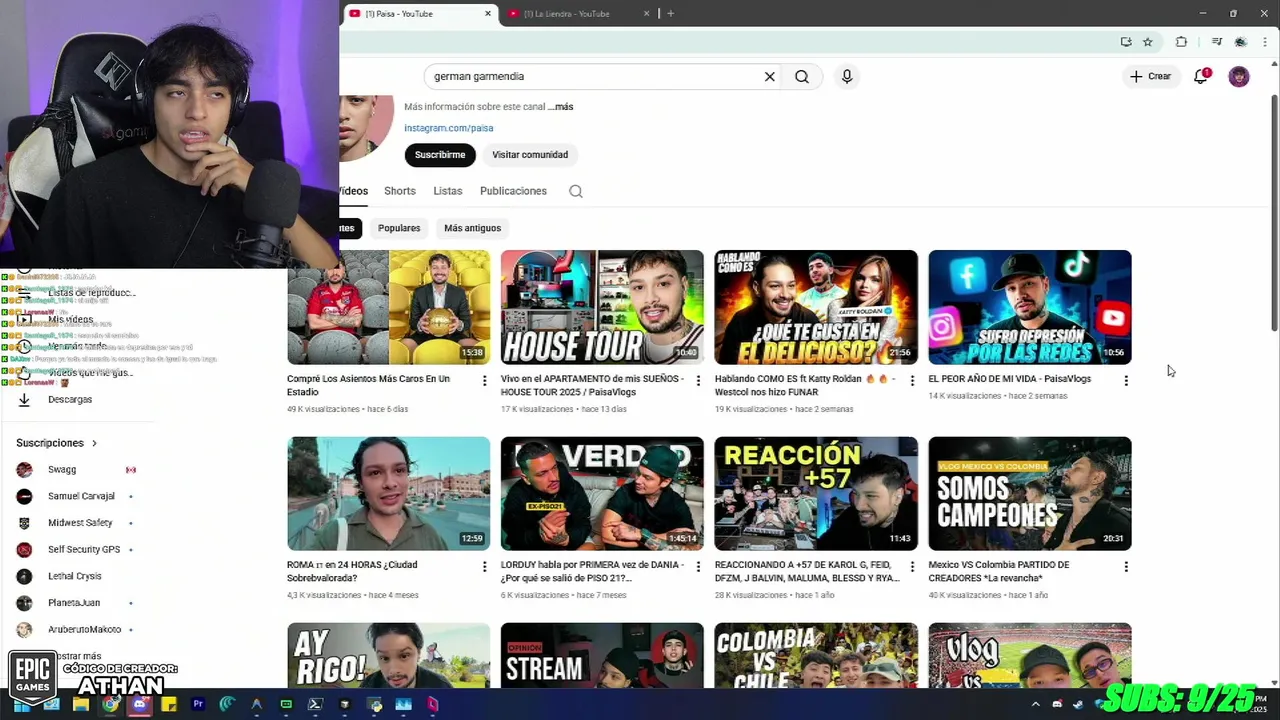Open options for Katty Roldan video
Screen dimensions: 1280x720
tap(912, 381)
